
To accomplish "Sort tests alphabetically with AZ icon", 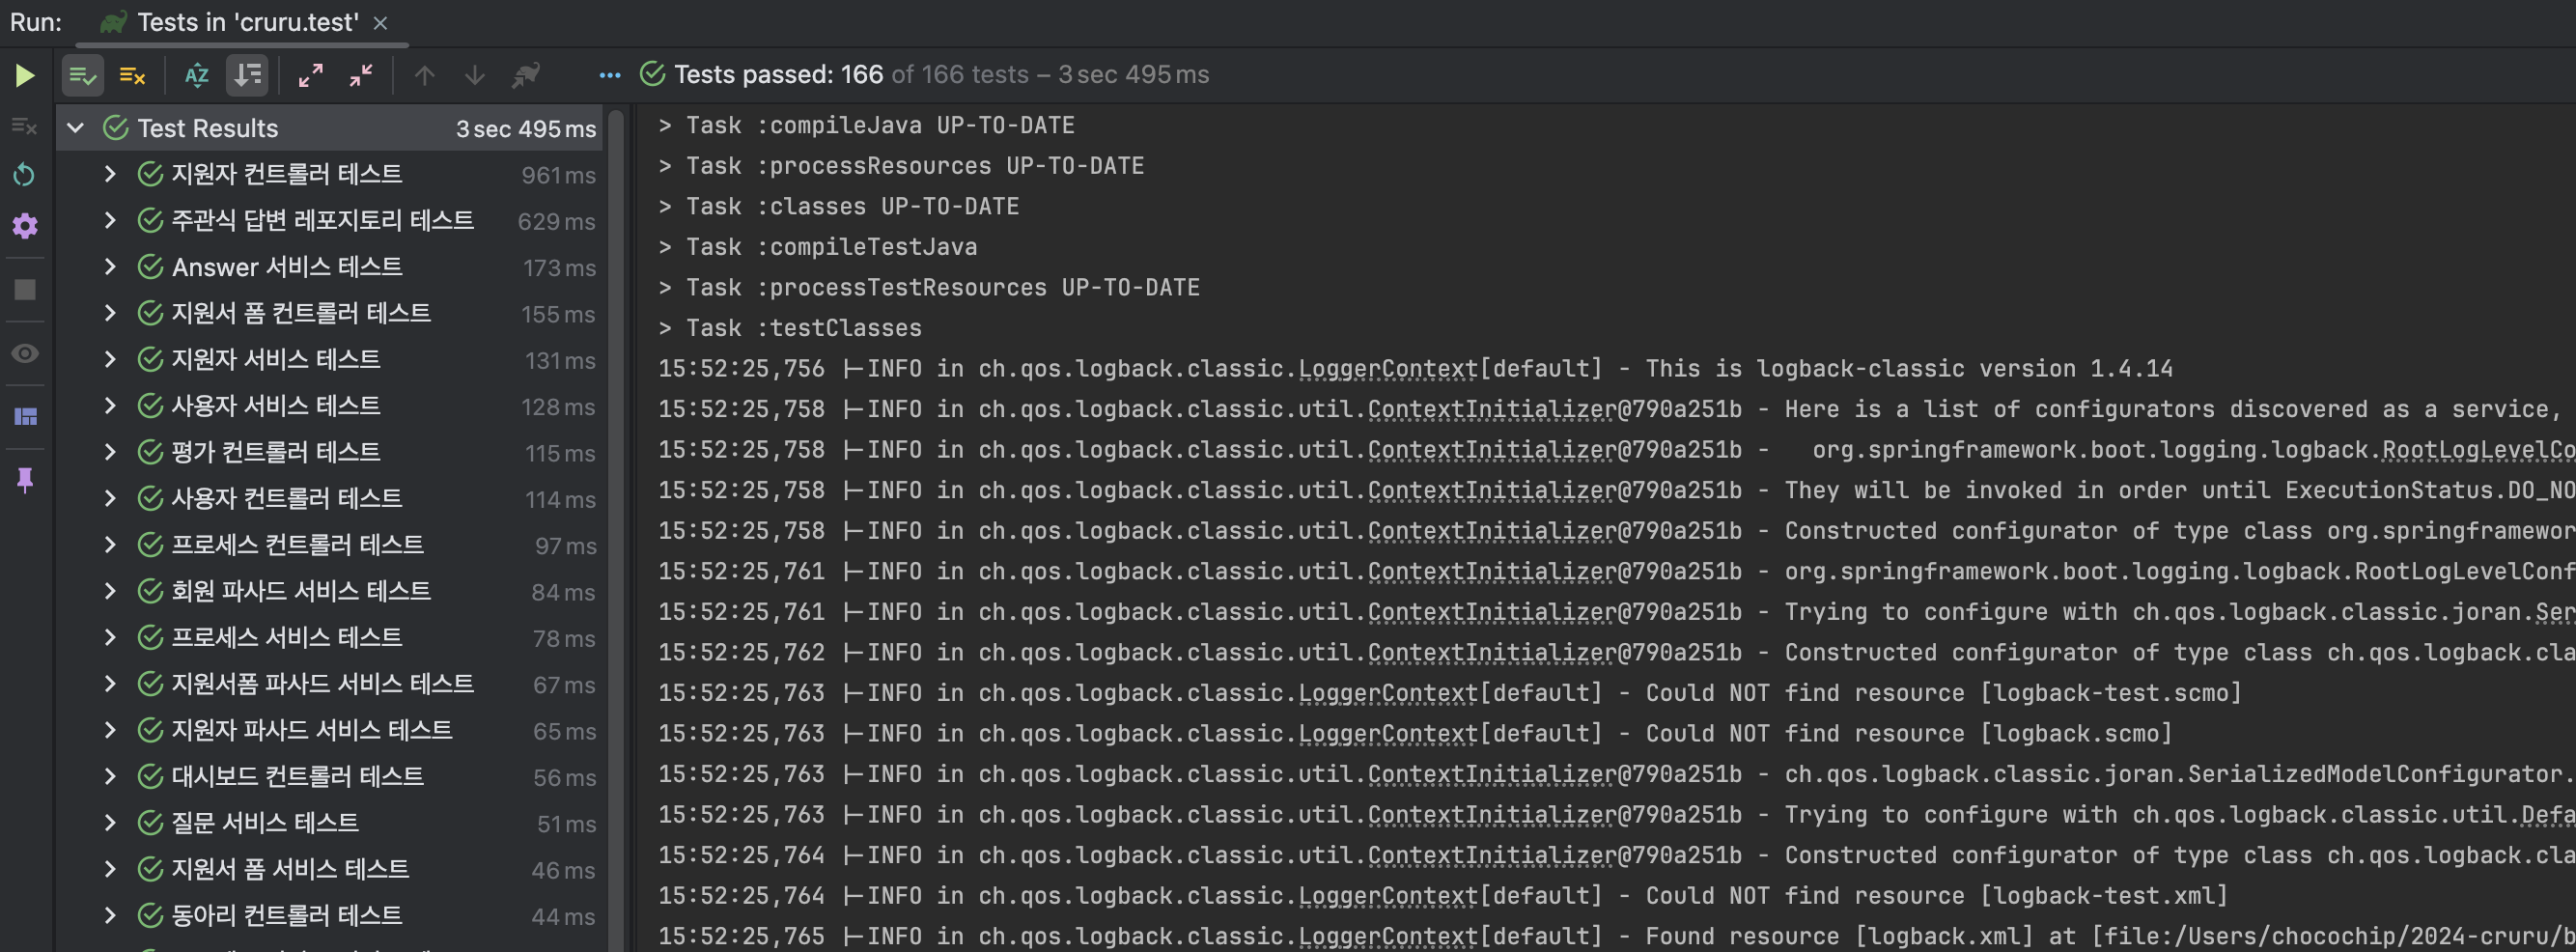I will [197, 75].
